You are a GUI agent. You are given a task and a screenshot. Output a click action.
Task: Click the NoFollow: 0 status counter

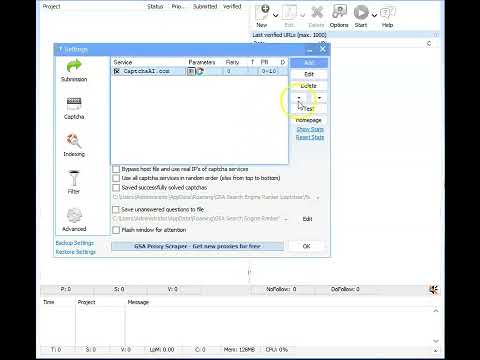click(x=281, y=289)
